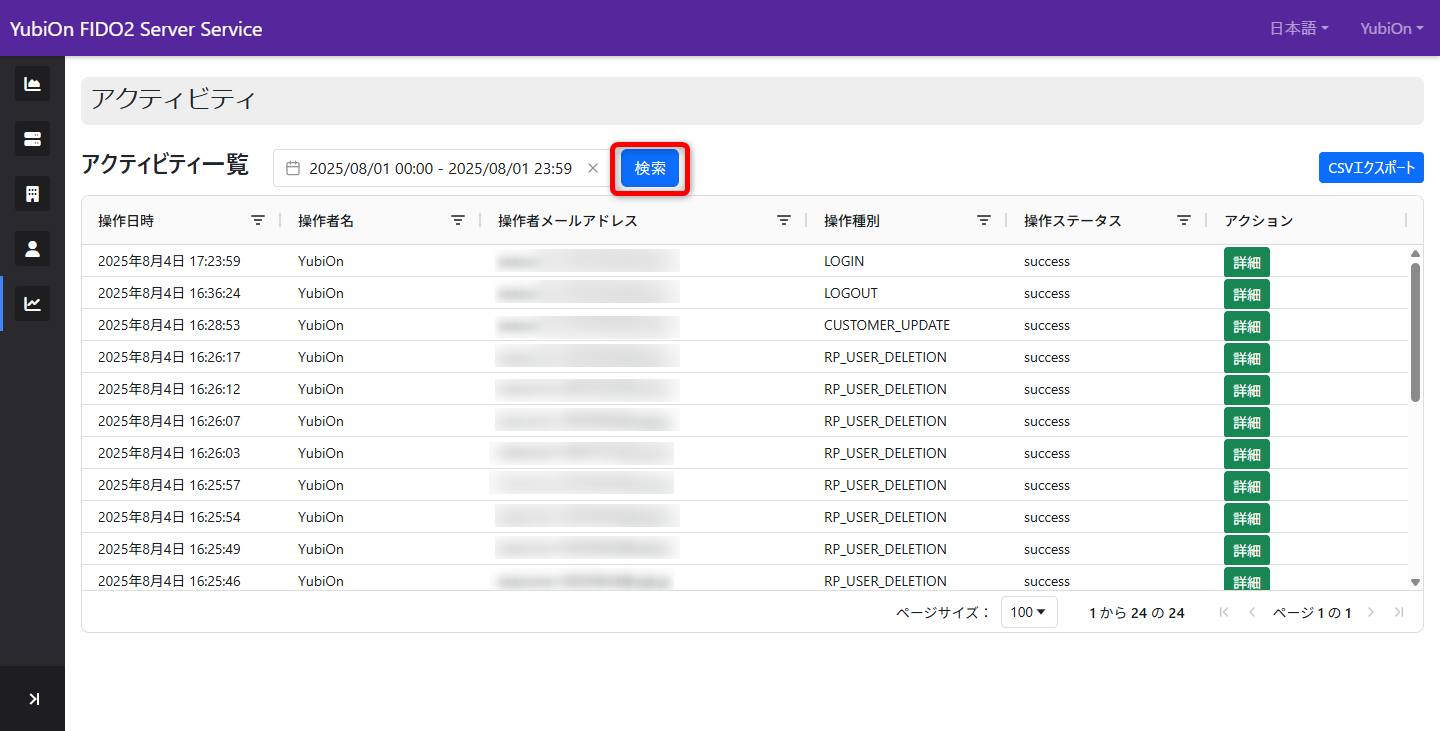
Task: Open filter menu for 操作者メールアドレス column
Action: pos(784,220)
